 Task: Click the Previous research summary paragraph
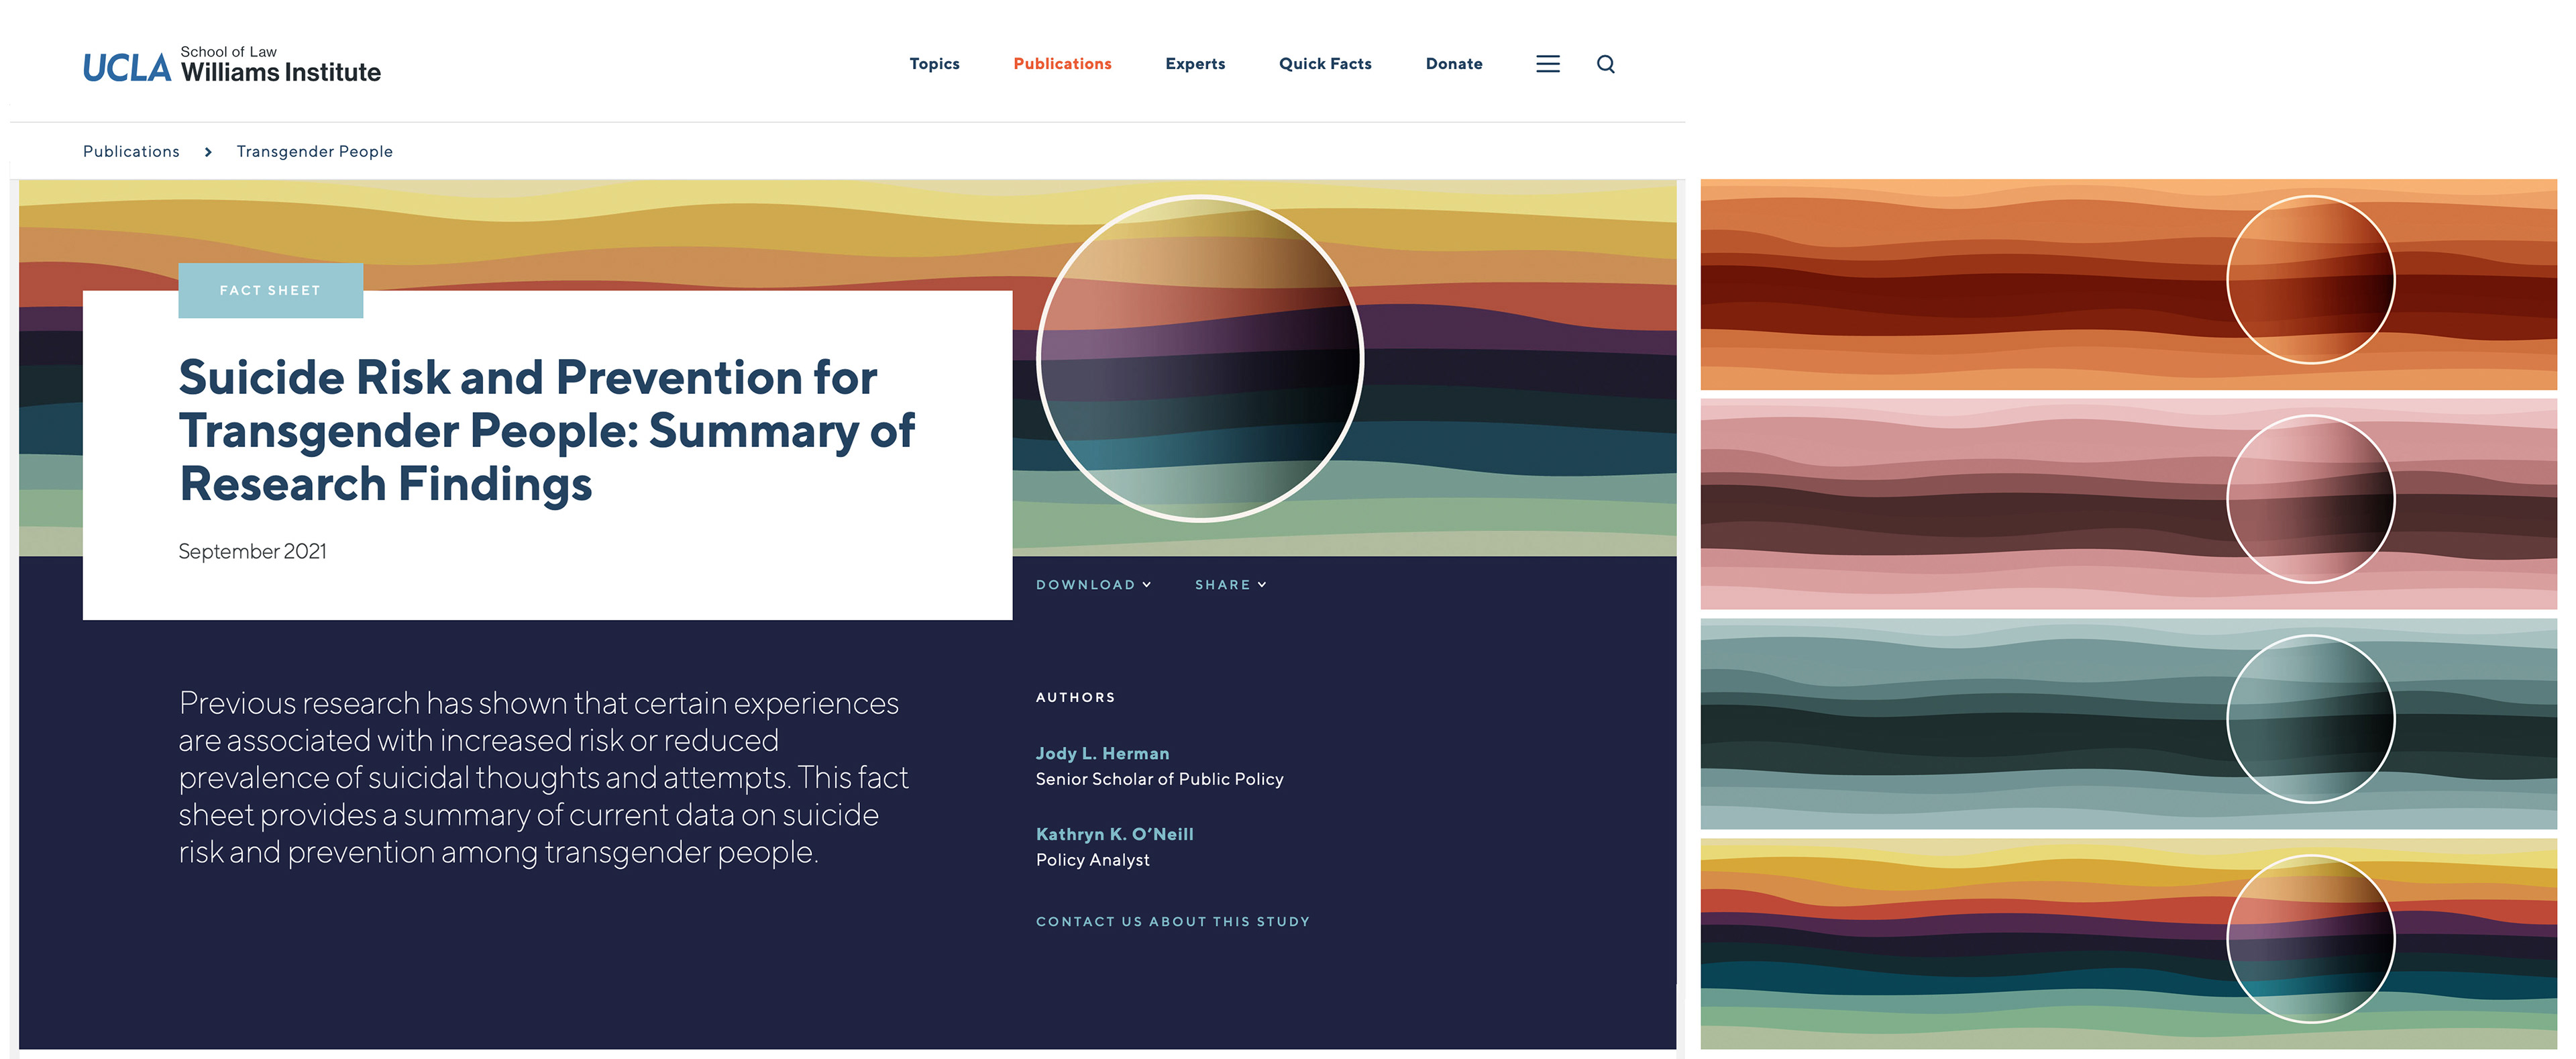543,777
